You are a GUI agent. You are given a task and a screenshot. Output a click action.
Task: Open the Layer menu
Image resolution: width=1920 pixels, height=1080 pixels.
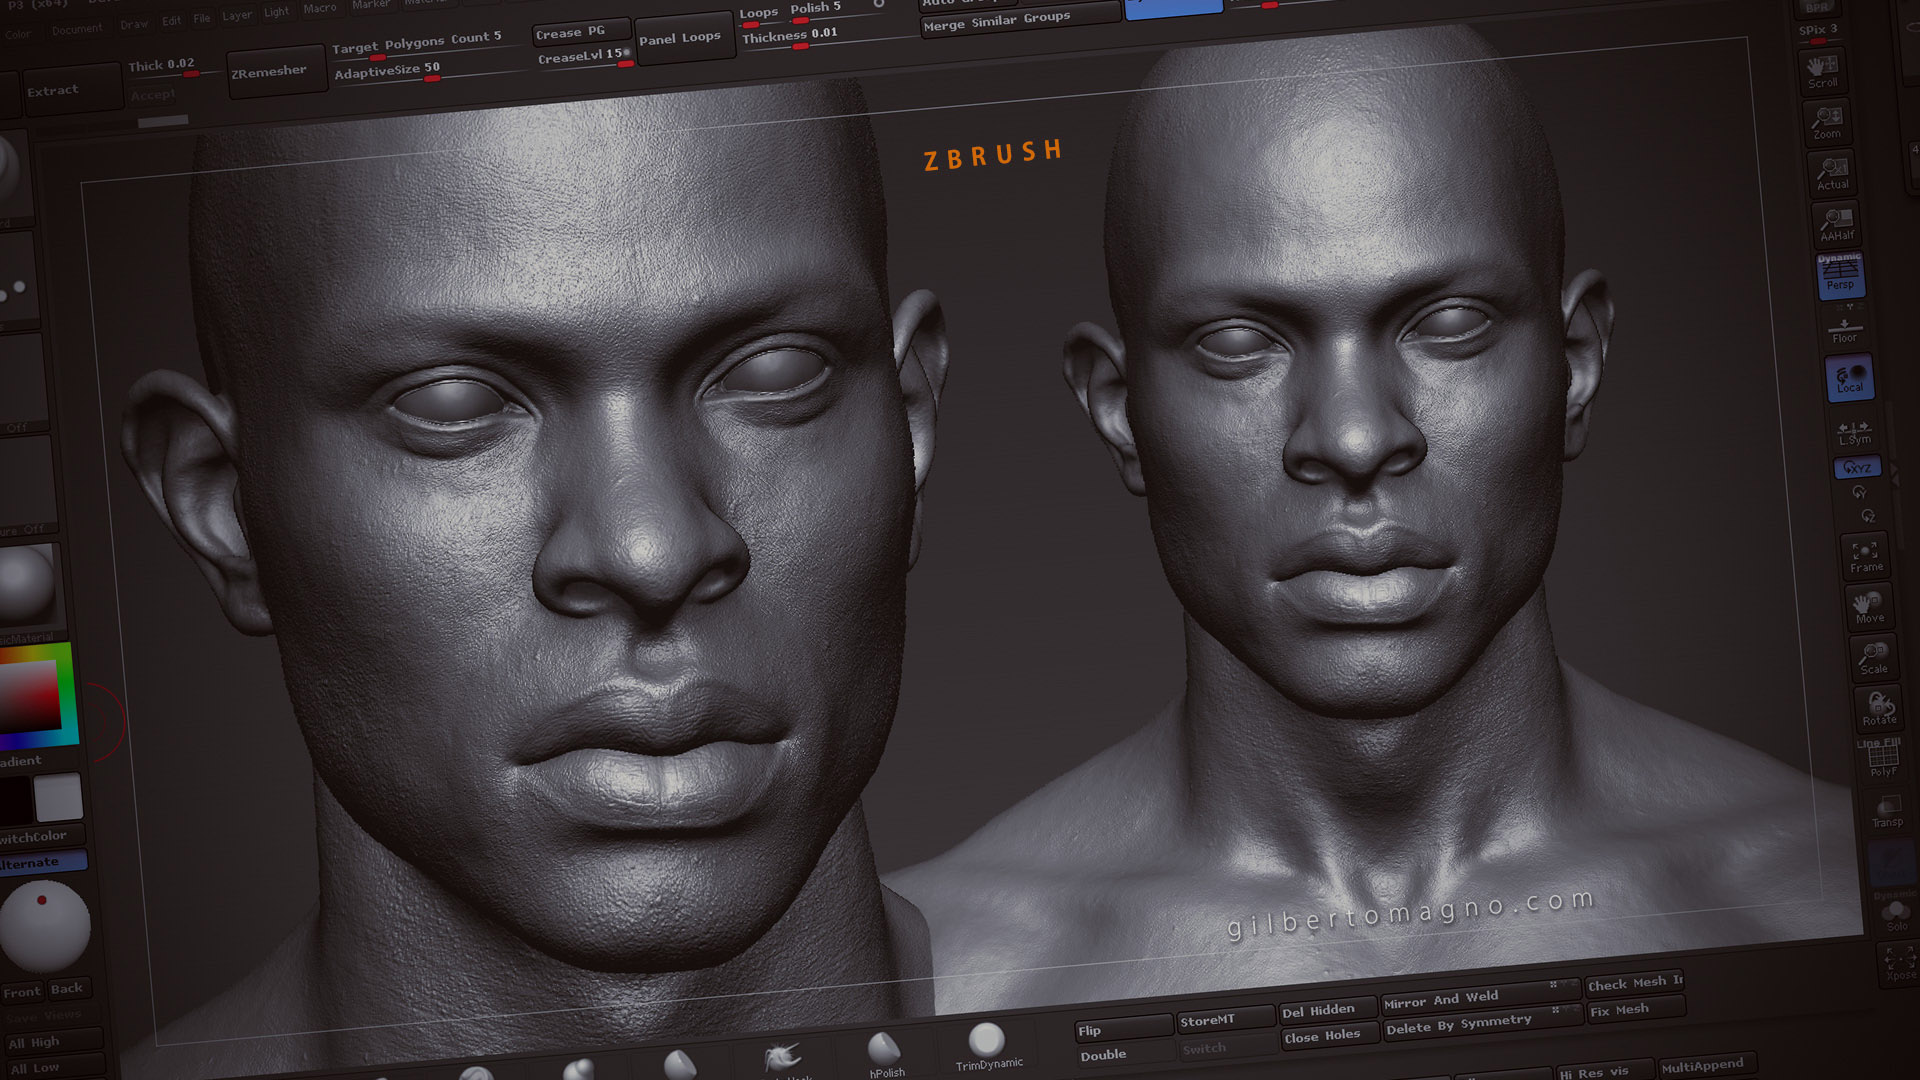tap(237, 16)
